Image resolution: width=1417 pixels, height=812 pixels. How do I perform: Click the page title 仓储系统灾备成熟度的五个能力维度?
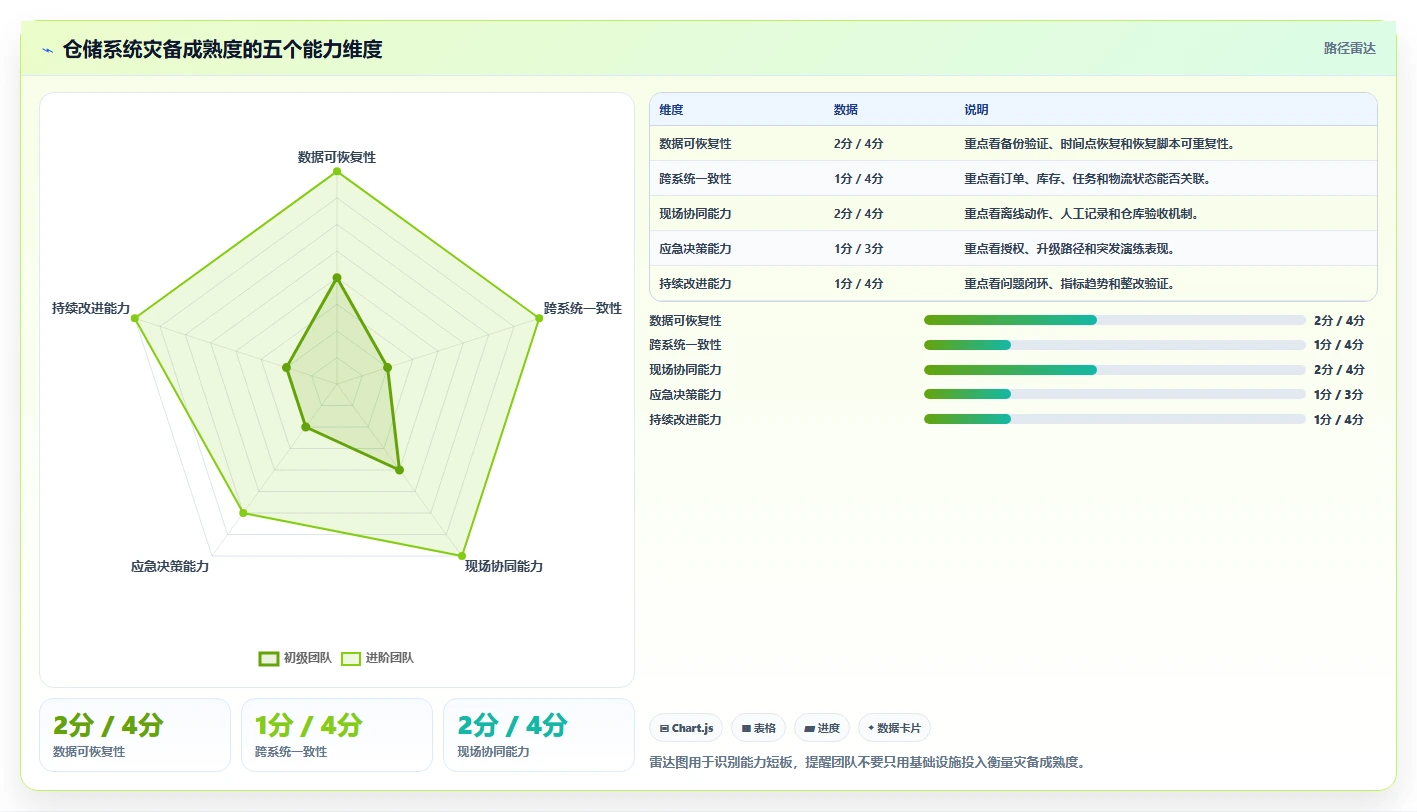pyautogui.click(x=223, y=49)
